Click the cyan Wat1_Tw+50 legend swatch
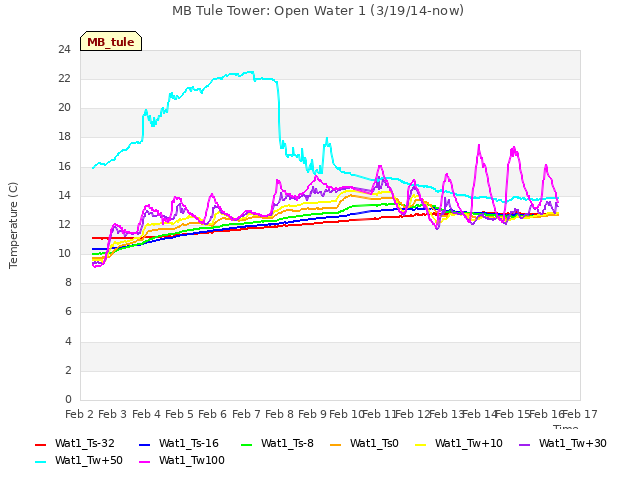 40,462
